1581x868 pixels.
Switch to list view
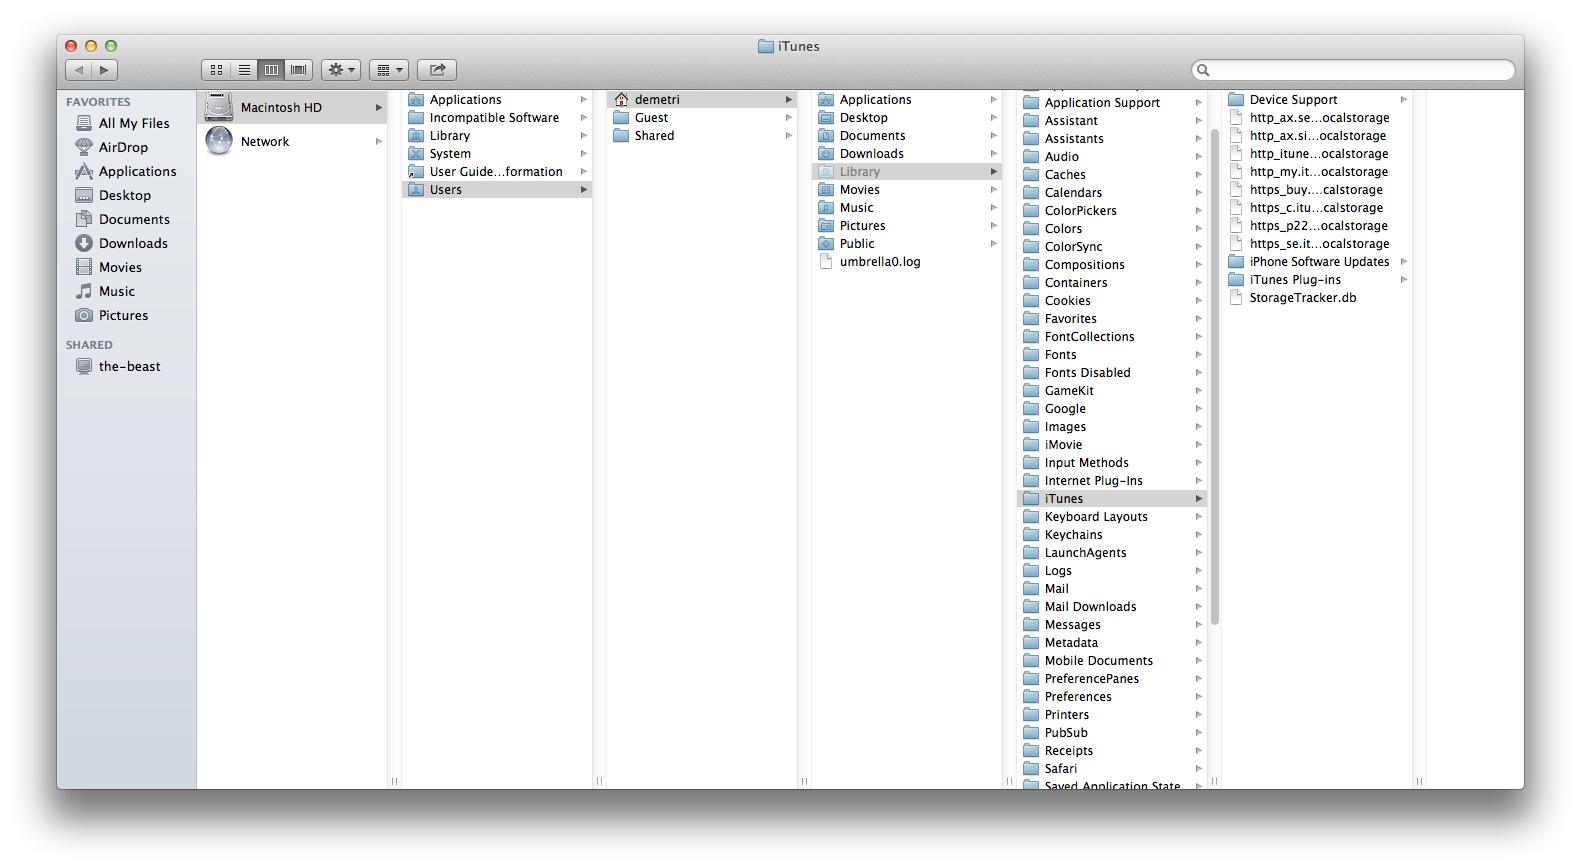click(244, 70)
